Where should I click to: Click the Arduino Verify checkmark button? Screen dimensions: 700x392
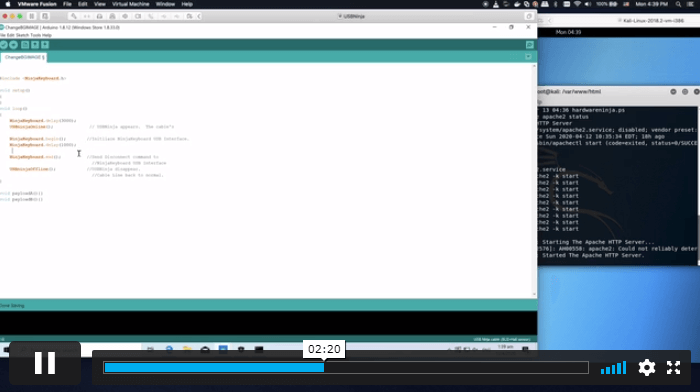pyautogui.click(x=4, y=45)
